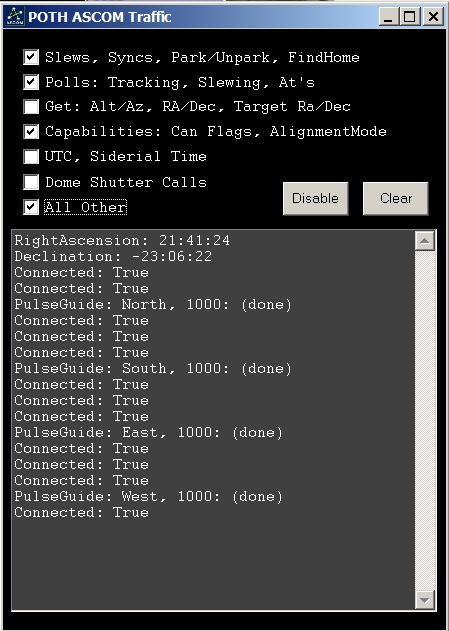Screen dimensions: 449x631
Task: Uncheck the All Other checkbox
Action: 31,207
